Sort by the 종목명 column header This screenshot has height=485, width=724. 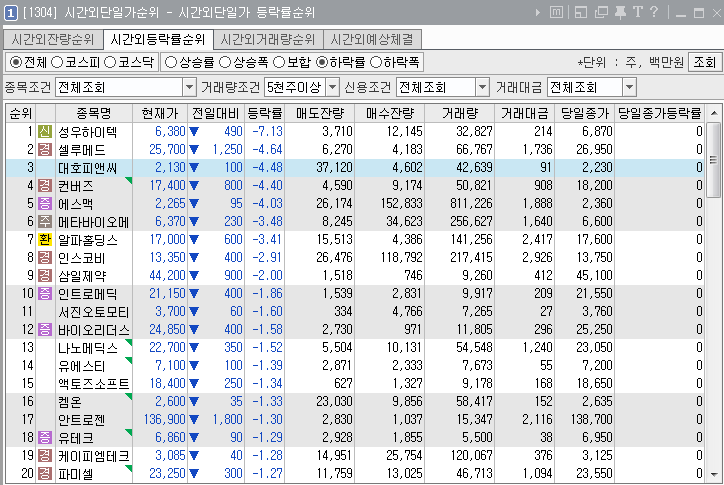(x=94, y=113)
